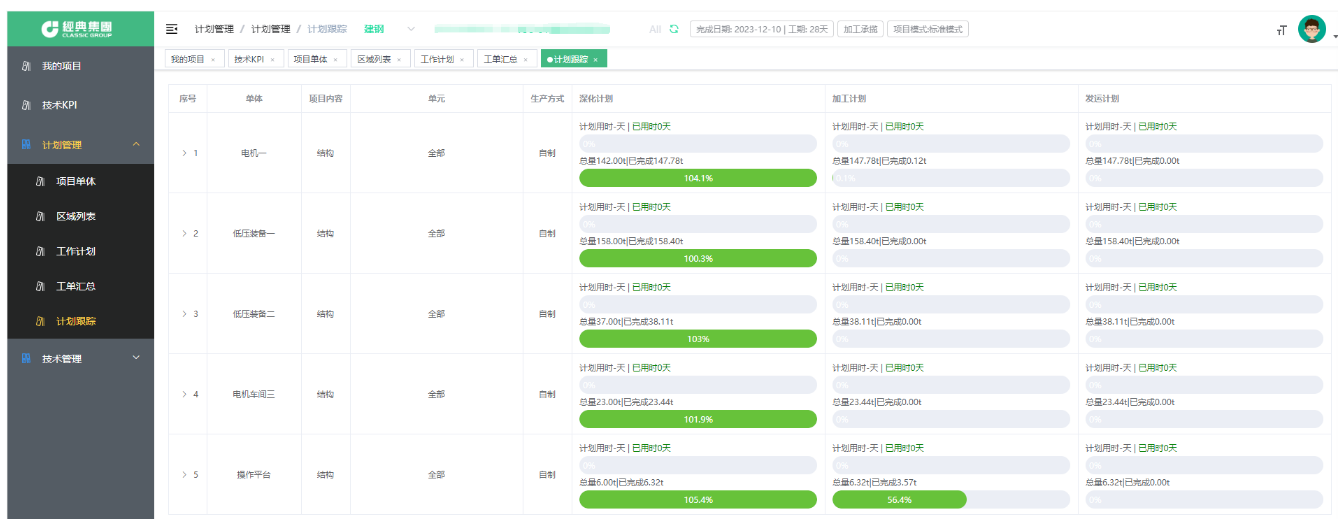Click 总量23.00t|已完成23.44t text
The height and width of the screenshot is (527, 1340).
[627, 402]
